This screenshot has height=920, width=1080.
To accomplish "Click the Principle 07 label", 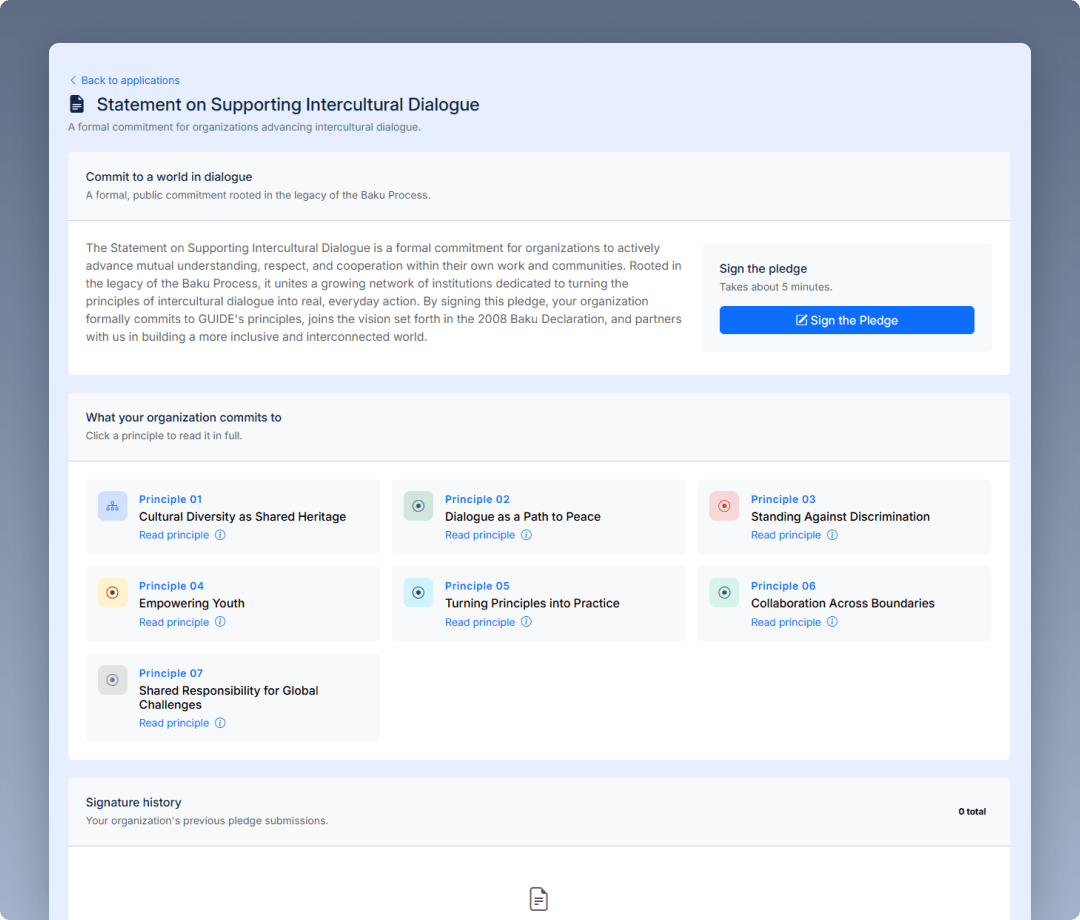I will [x=171, y=673].
